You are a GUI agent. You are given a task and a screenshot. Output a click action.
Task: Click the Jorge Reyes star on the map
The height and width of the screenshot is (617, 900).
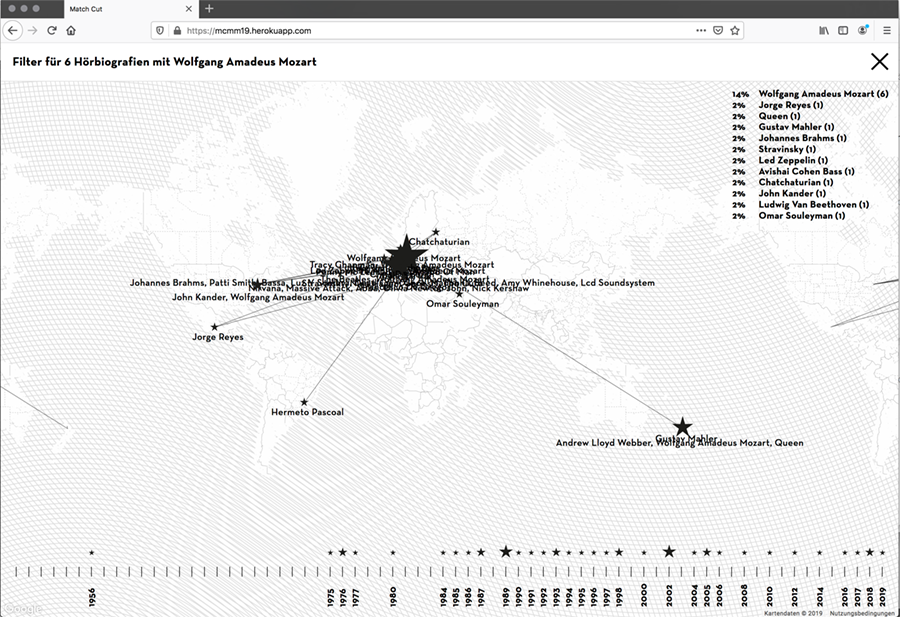214,327
